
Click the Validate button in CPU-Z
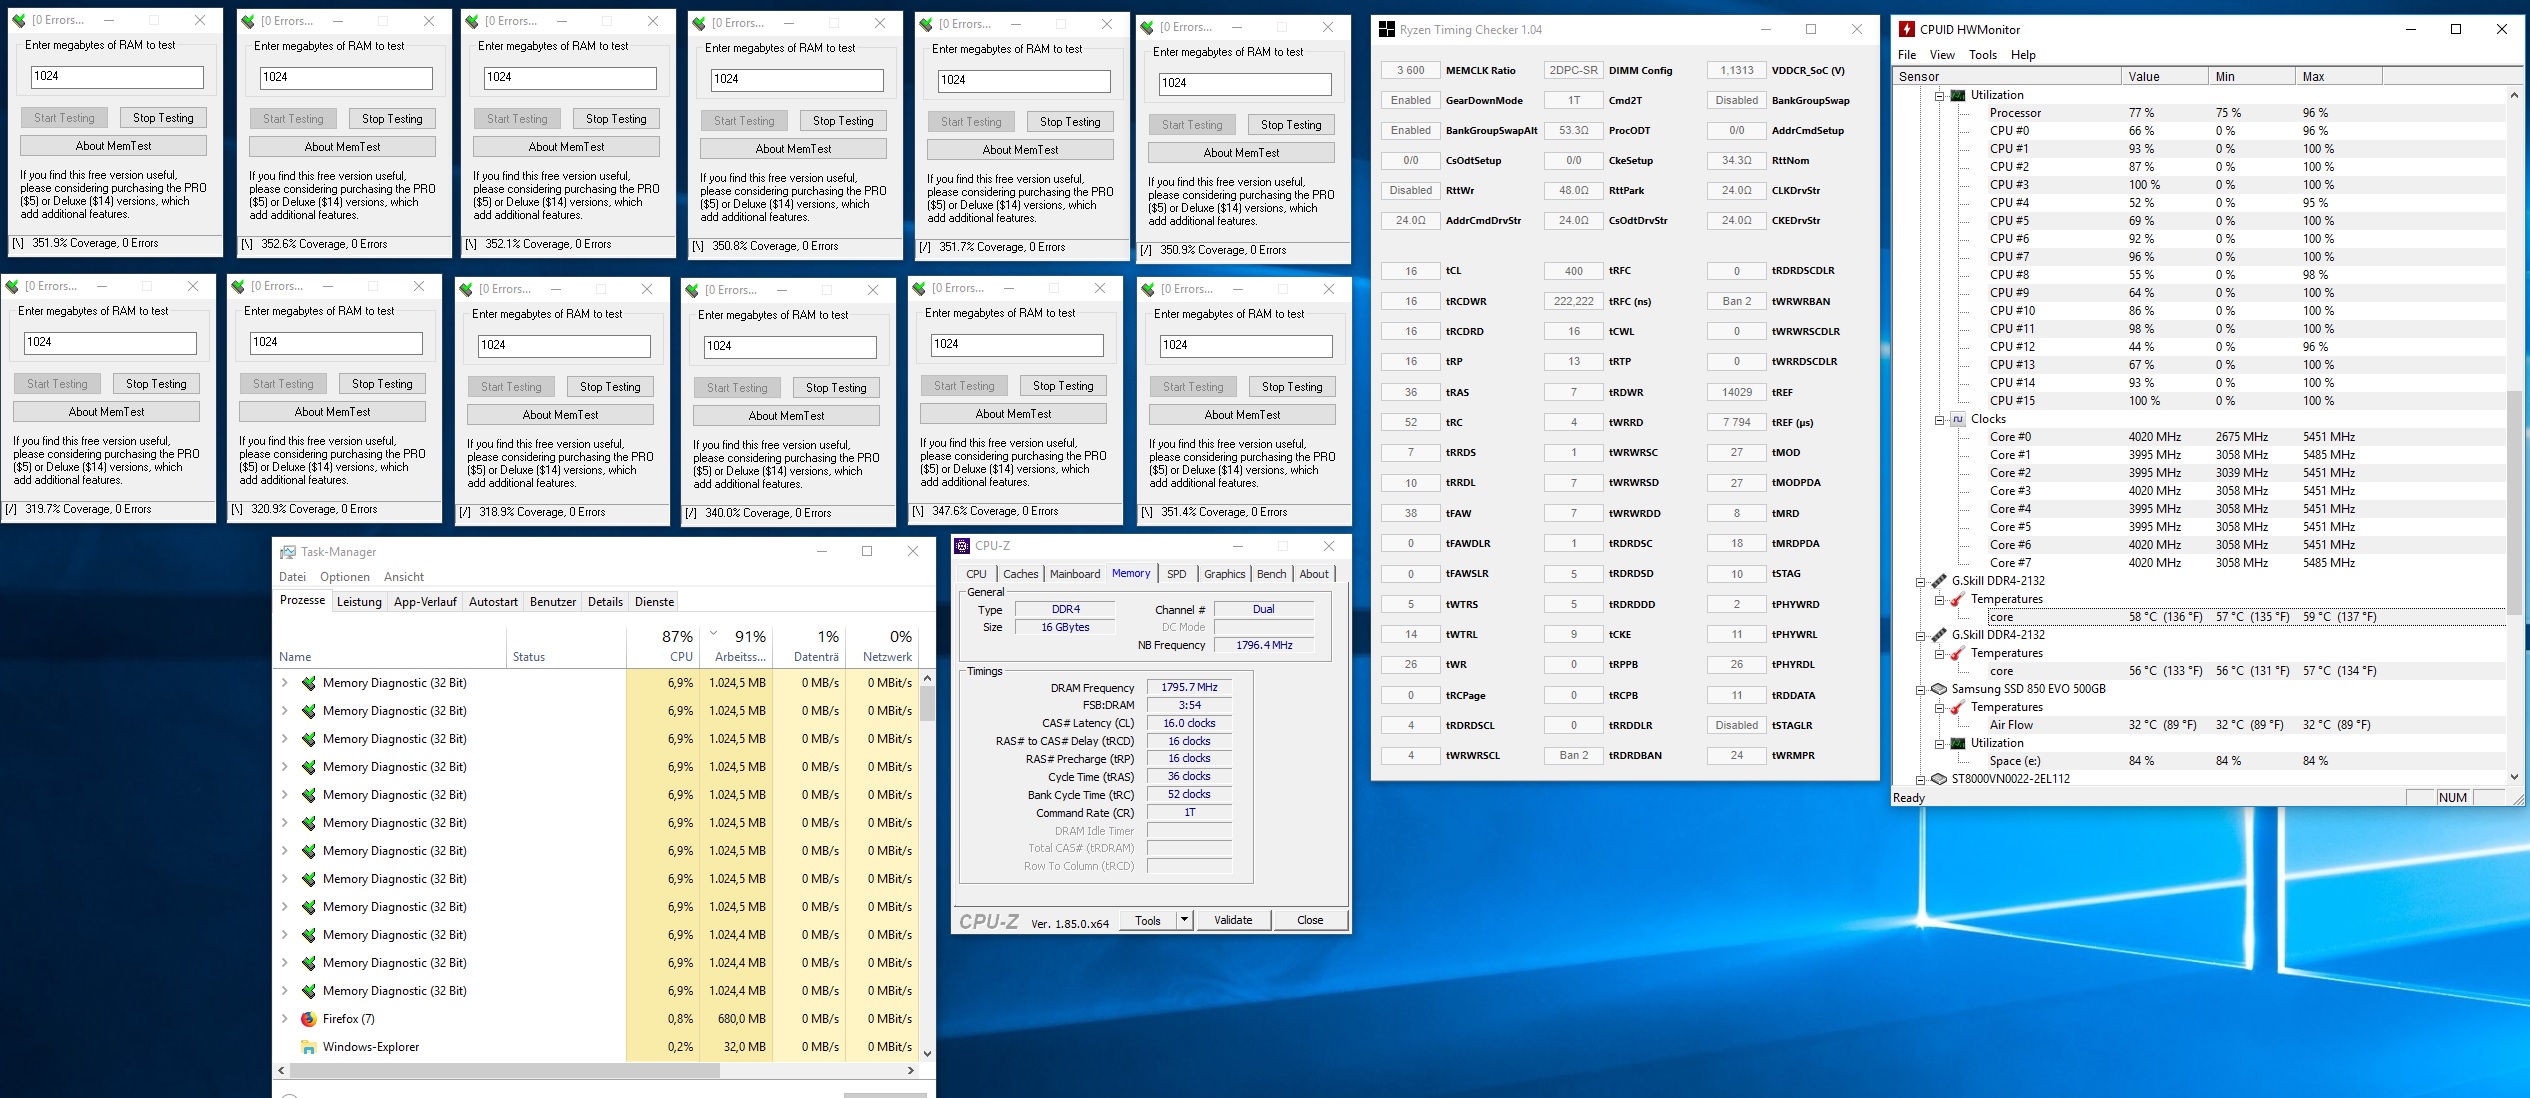pyautogui.click(x=1232, y=920)
